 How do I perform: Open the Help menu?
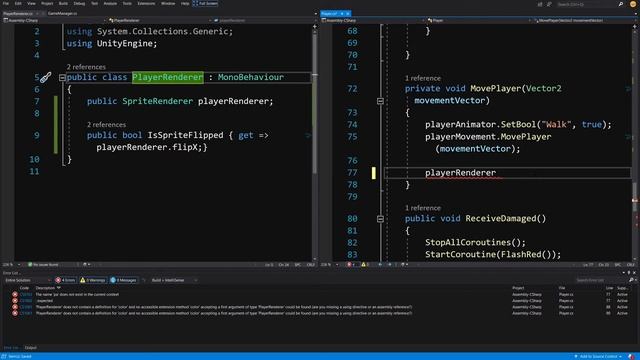point(185,3)
